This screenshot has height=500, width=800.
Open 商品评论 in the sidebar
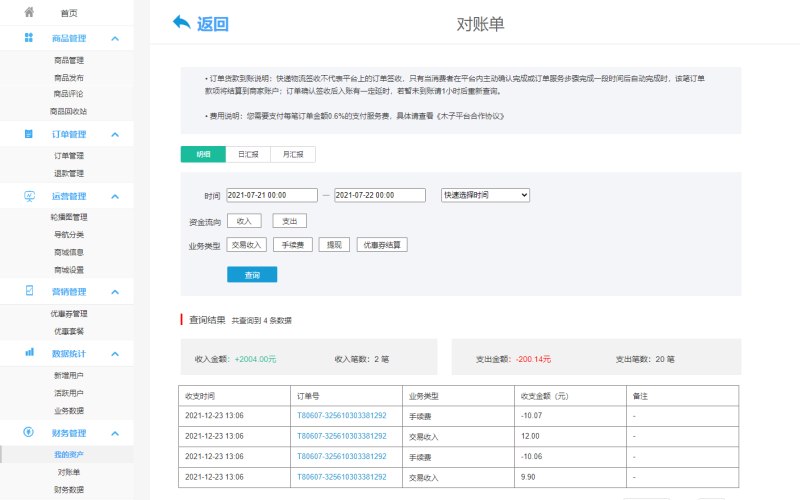[x=69, y=94]
